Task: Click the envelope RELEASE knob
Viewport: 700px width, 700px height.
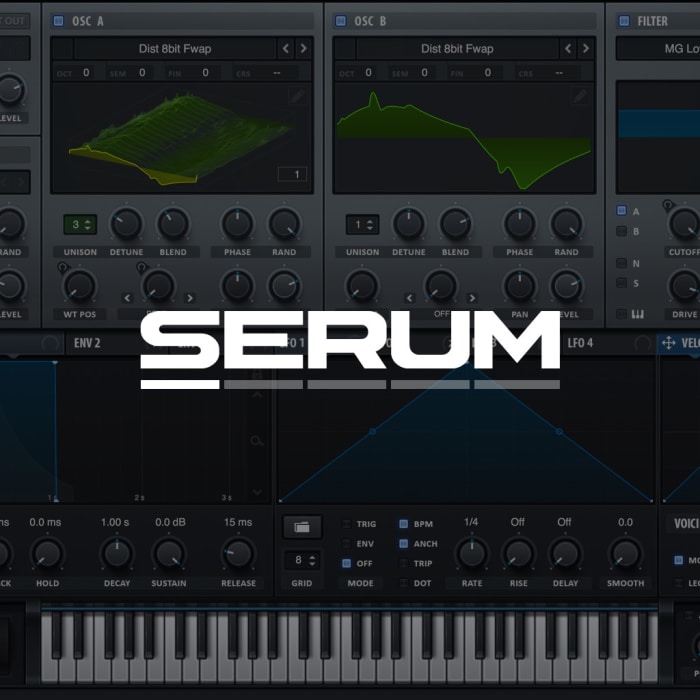Action: click(x=237, y=553)
